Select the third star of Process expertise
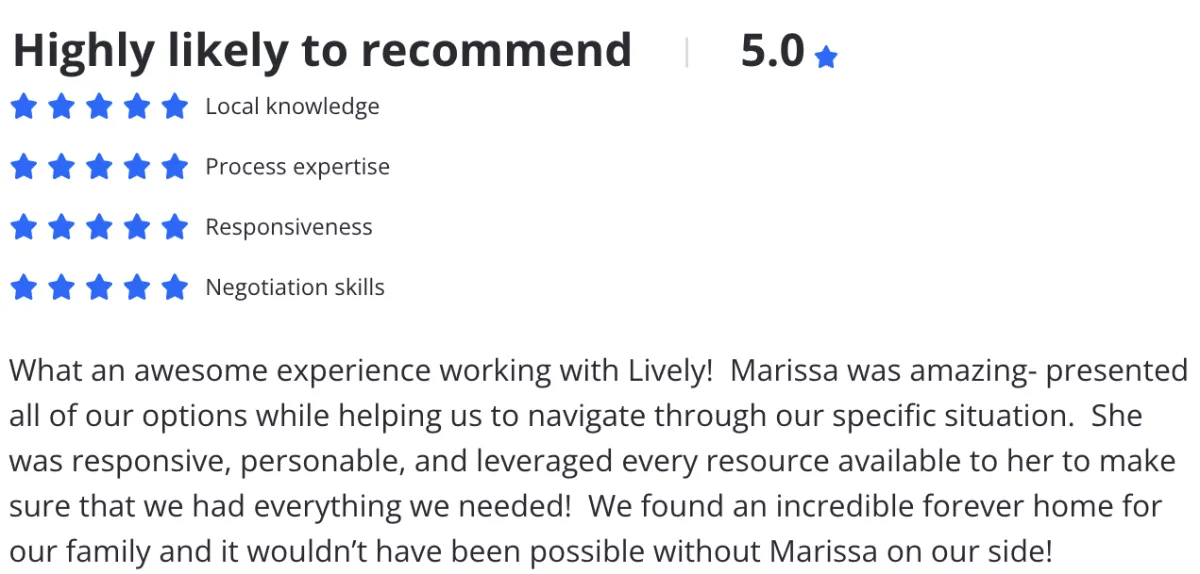The width and height of the screenshot is (1200, 574). 99,166
